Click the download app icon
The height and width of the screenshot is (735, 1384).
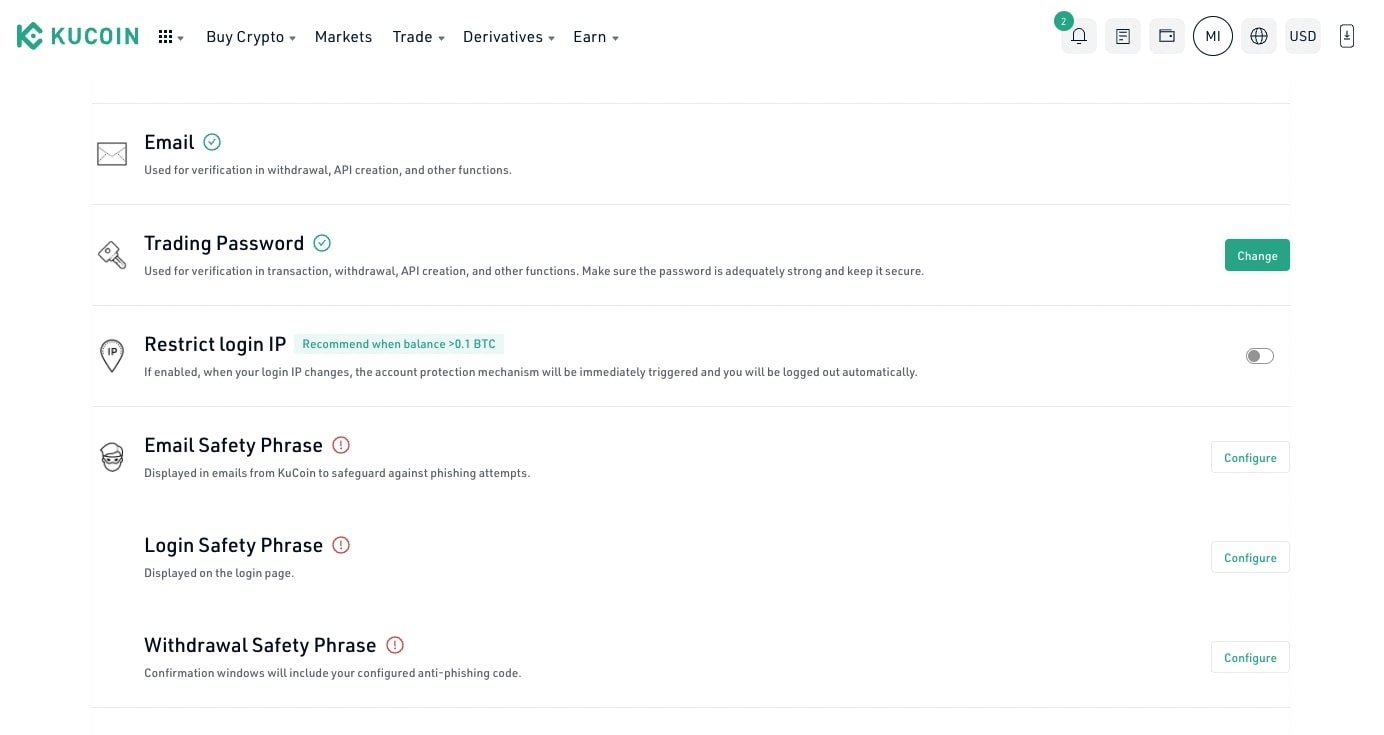(1346, 37)
